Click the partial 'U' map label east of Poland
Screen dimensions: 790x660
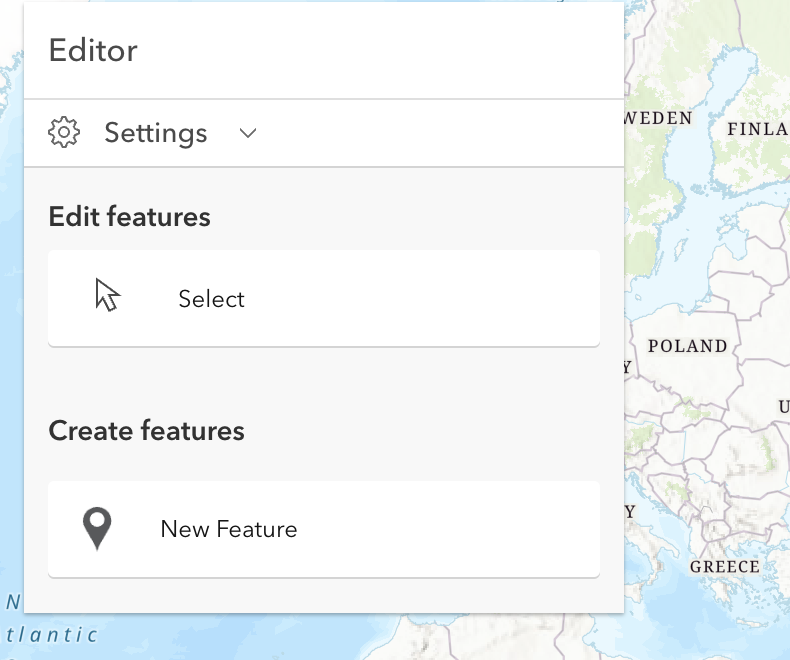pyautogui.click(x=784, y=407)
